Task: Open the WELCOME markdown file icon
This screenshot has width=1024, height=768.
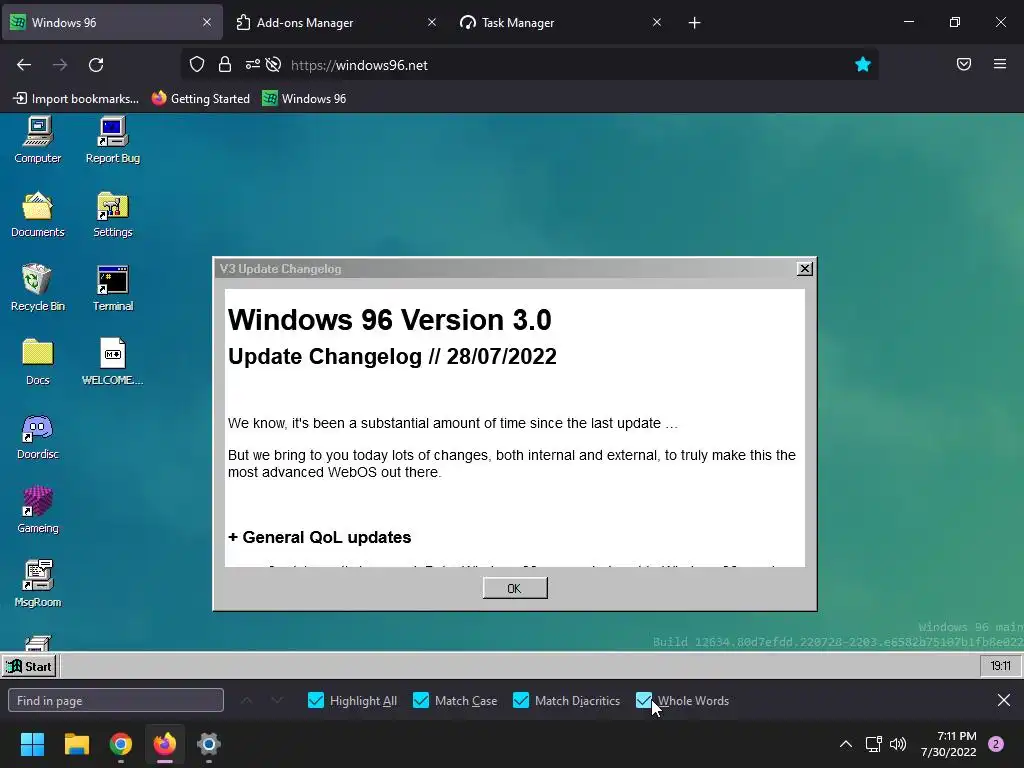Action: (x=112, y=361)
